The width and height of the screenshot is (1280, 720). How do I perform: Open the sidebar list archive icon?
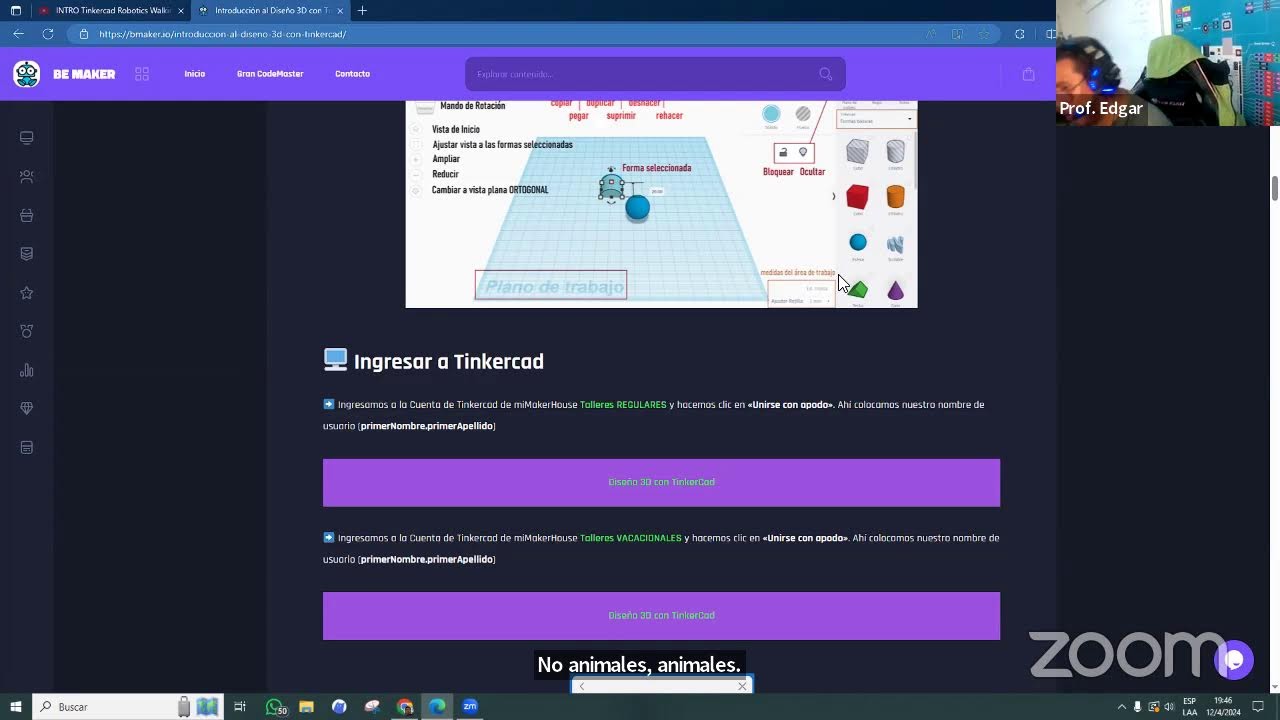coord(27,447)
